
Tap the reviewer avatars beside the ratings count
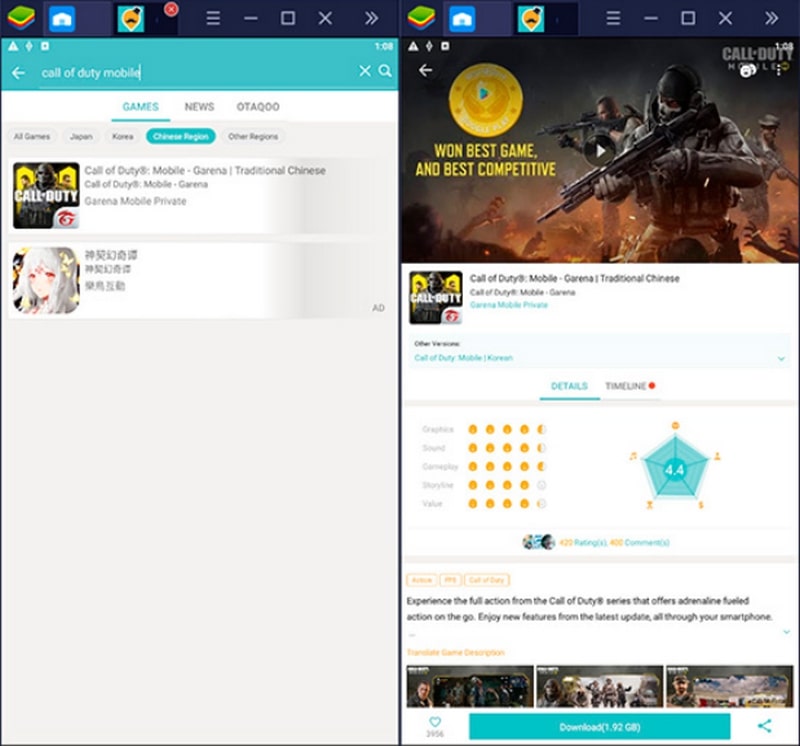tap(539, 542)
